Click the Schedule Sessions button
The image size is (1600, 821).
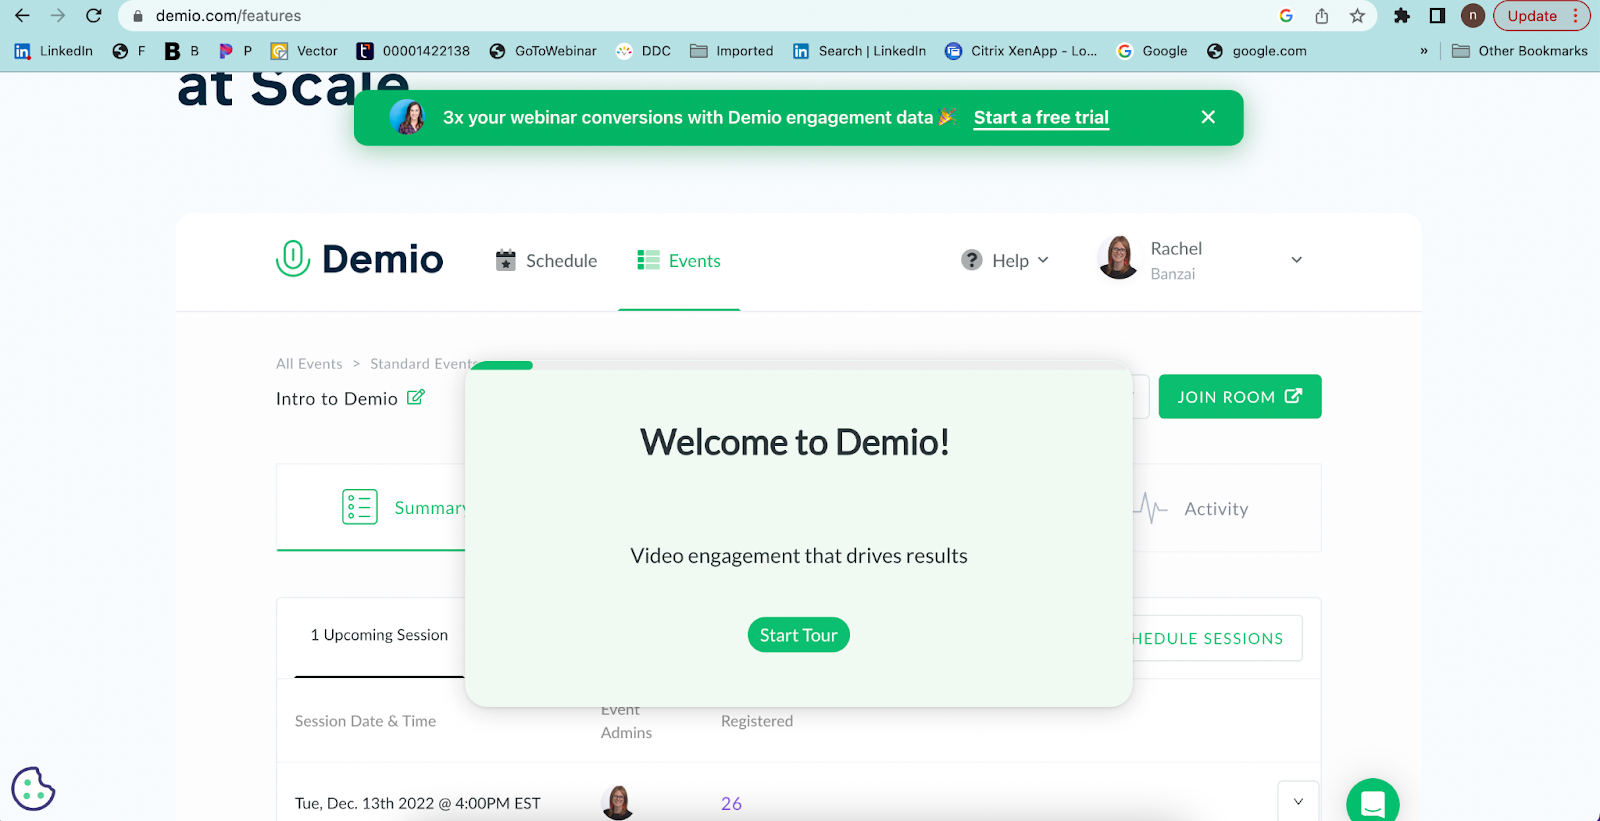pyautogui.click(x=1217, y=638)
